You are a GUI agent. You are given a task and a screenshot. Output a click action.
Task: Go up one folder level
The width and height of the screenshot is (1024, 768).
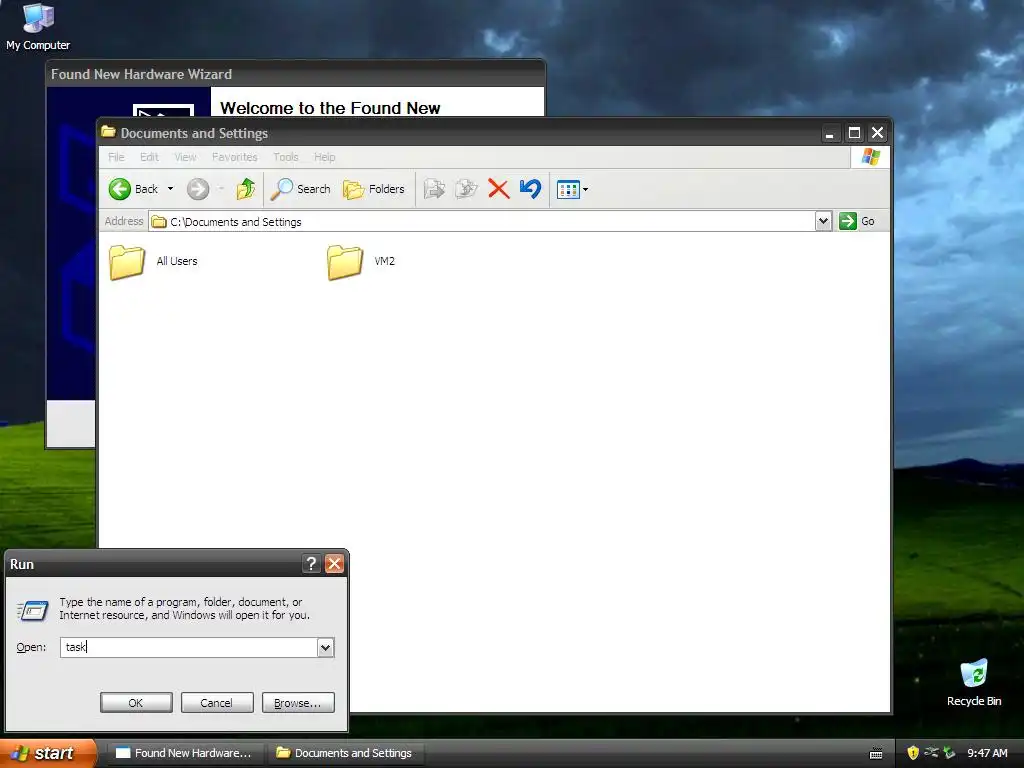[246, 189]
